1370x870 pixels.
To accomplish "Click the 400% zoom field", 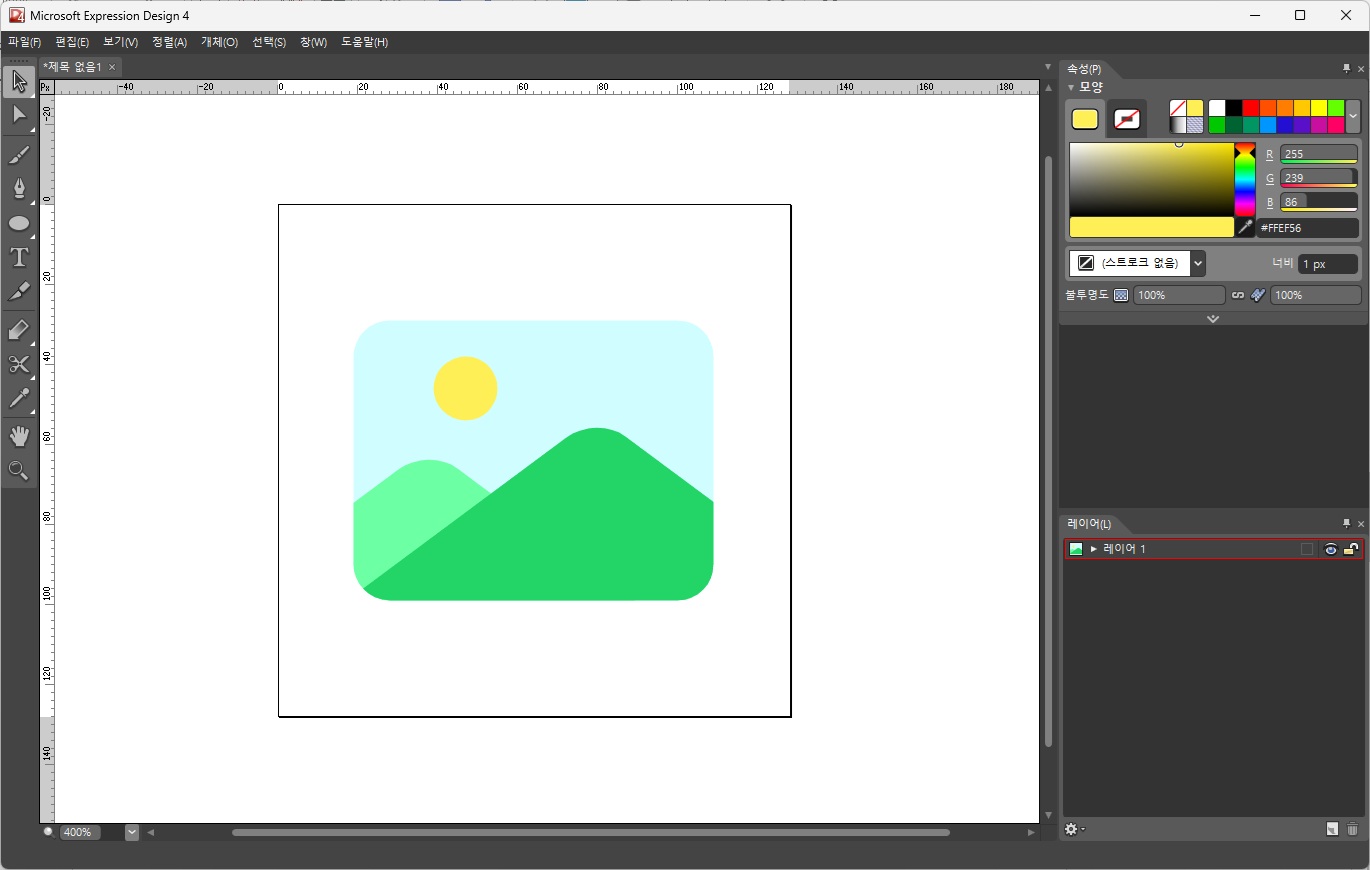I will pos(81,832).
